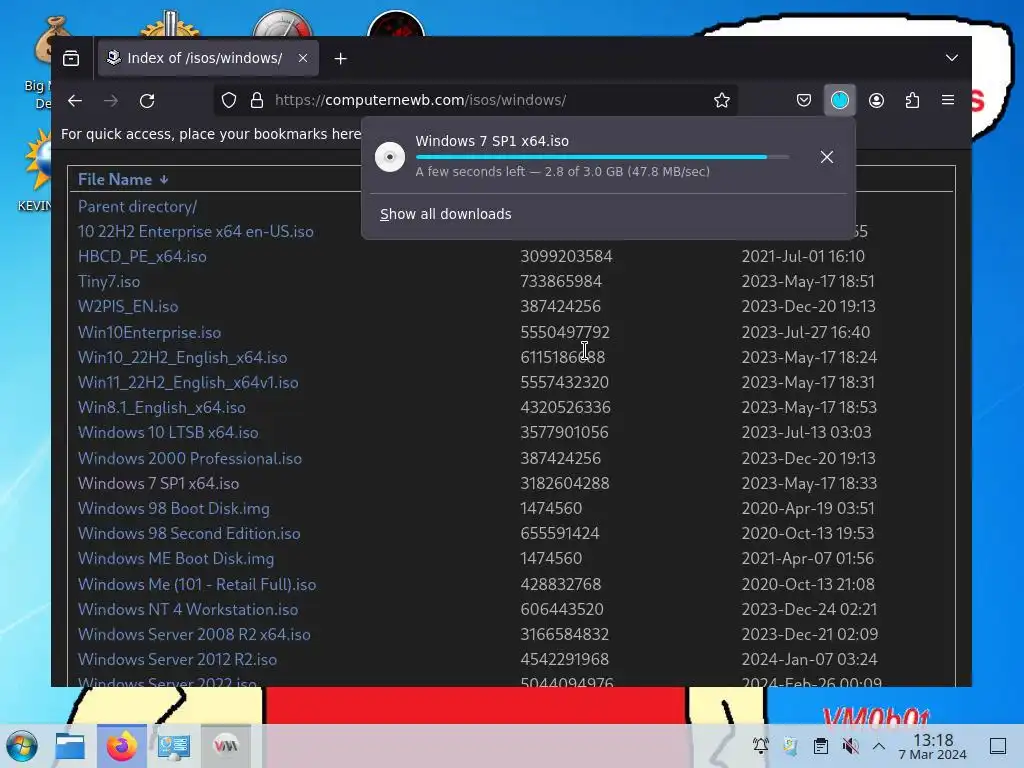View site security padlock info
Image resolution: width=1024 pixels, height=768 pixels.
[x=257, y=101]
